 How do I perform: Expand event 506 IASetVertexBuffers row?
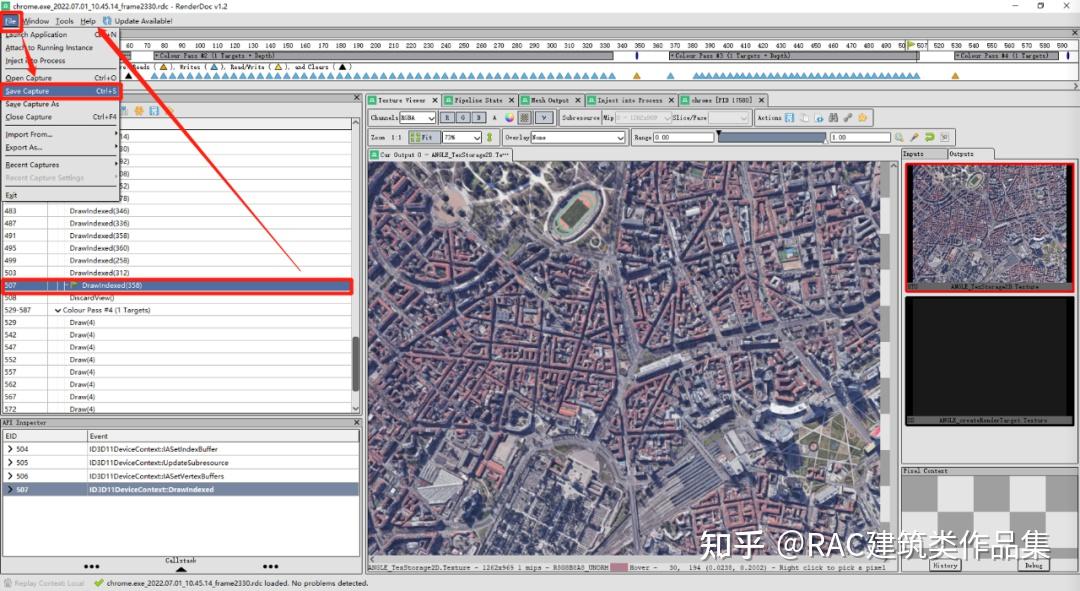pos(10,476)
